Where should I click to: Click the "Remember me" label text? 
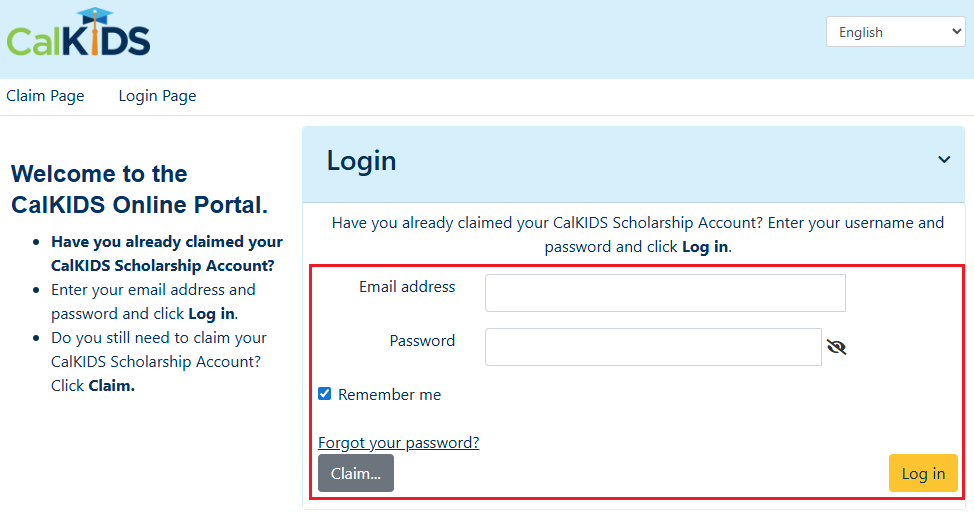(x=389, y=395)
